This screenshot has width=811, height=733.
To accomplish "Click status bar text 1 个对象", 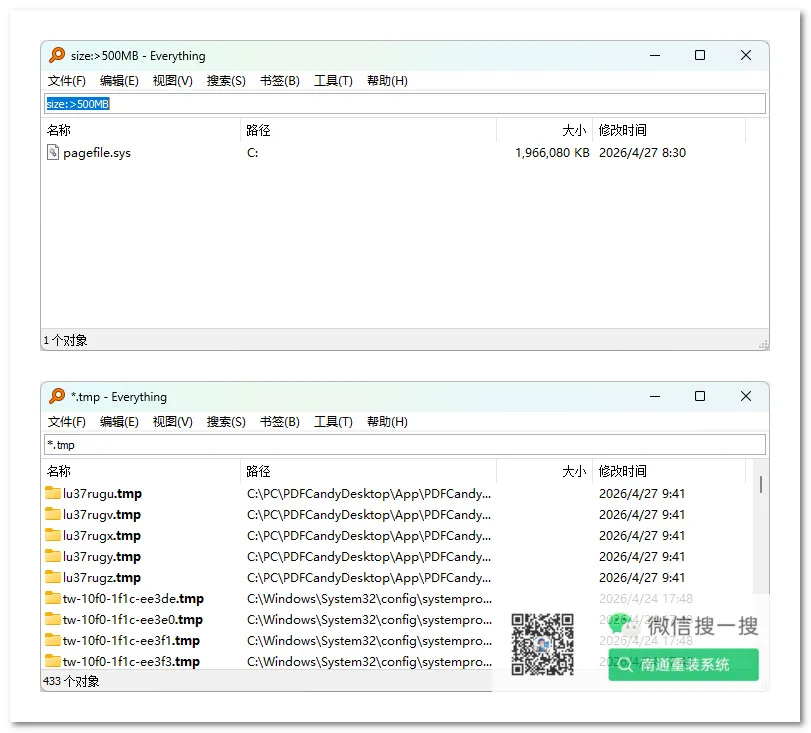I will click(x=65, y=340).
